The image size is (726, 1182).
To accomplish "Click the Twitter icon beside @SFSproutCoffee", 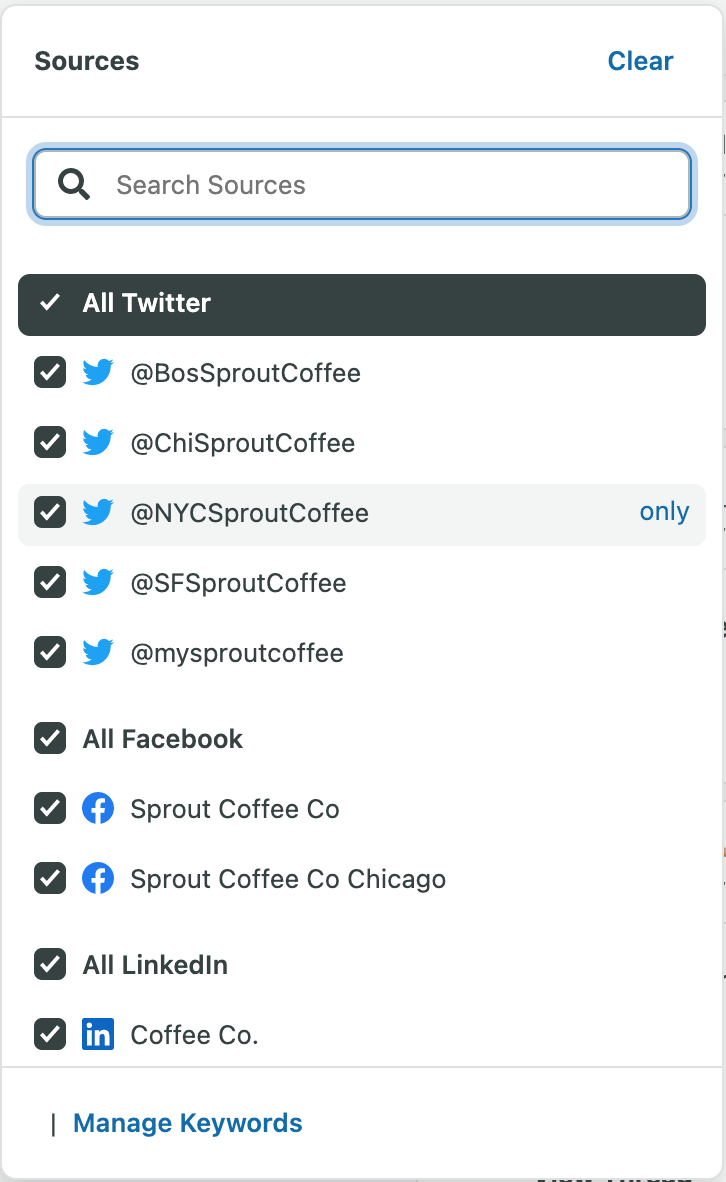I will point(98,583).
